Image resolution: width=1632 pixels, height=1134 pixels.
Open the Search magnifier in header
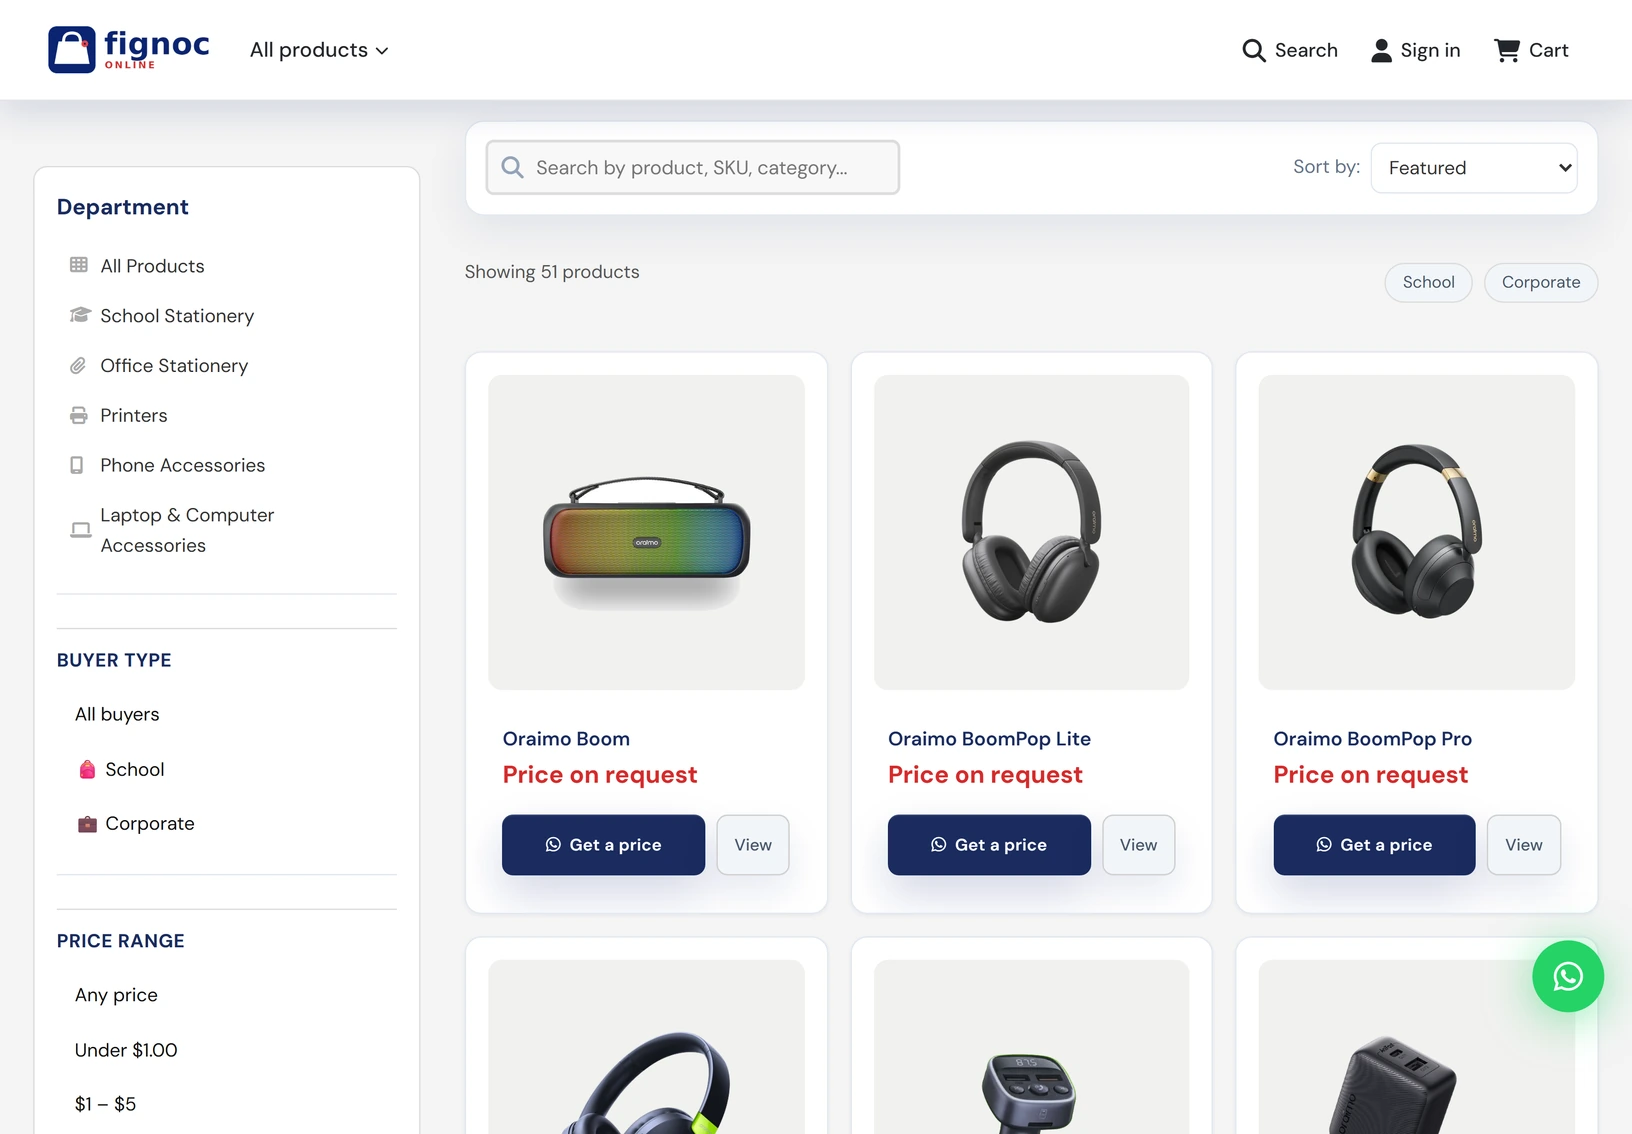pyautogui.click(x=1253, y=50)
